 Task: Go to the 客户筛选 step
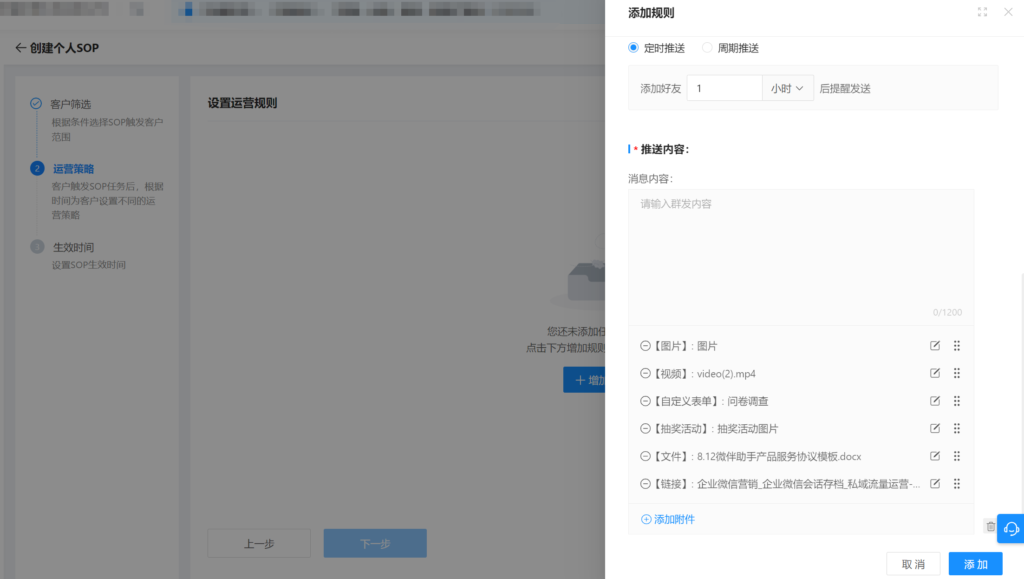[x=70, y=104]
